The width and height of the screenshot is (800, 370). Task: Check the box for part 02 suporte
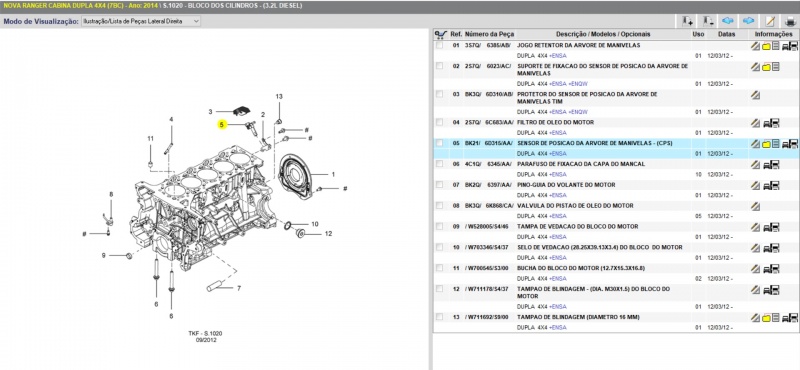coord(439,66)
